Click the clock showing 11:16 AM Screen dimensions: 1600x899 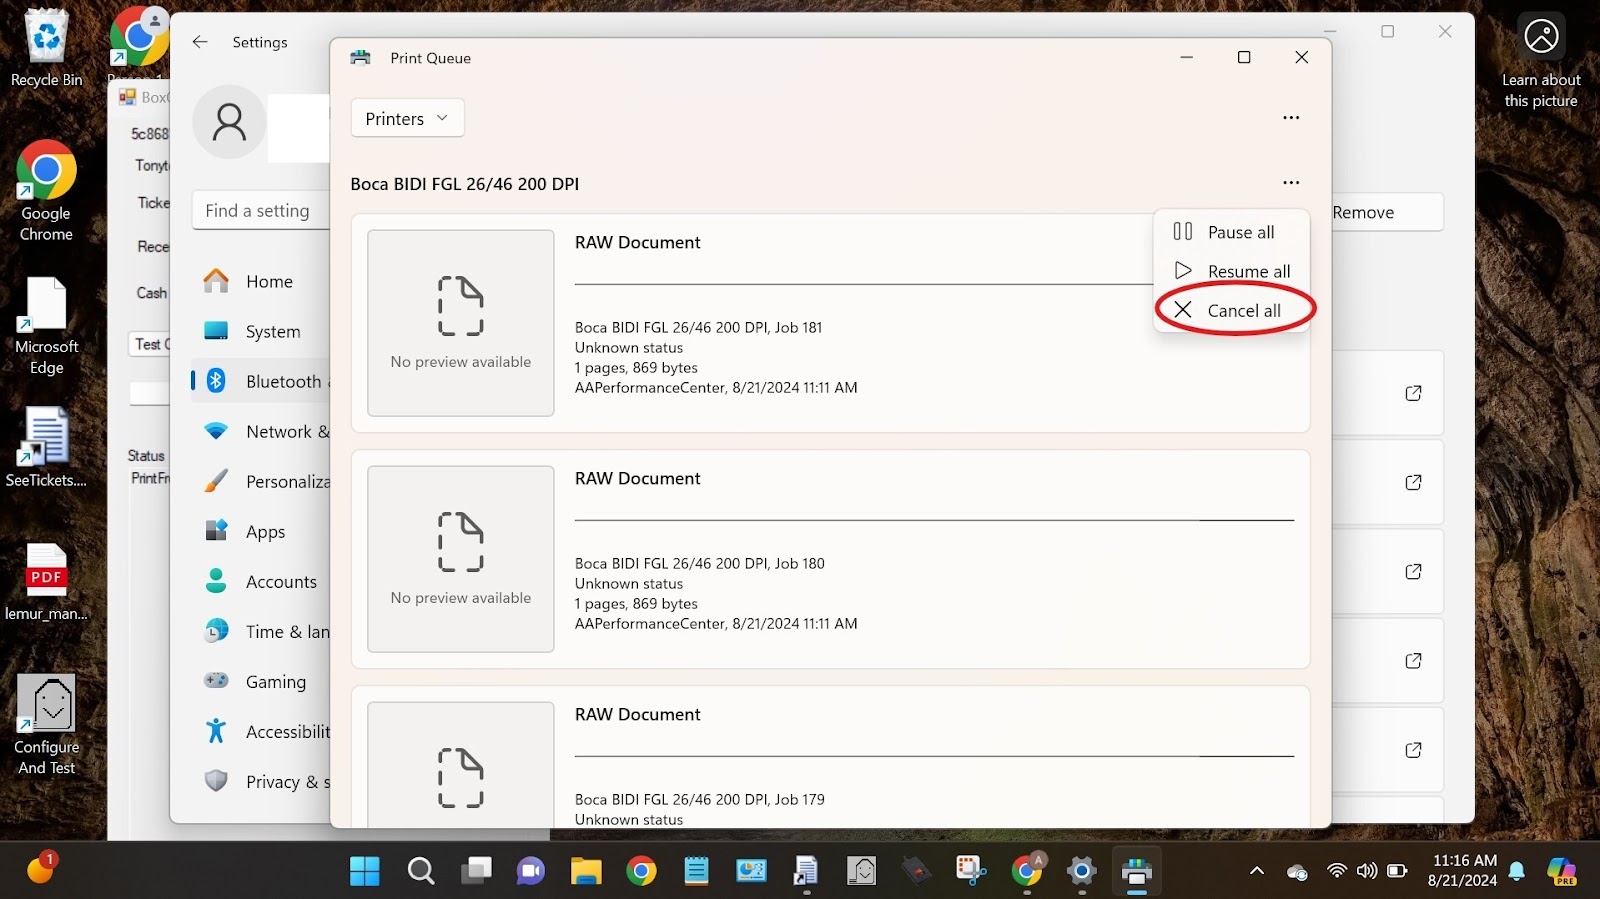pos(1465,860)
